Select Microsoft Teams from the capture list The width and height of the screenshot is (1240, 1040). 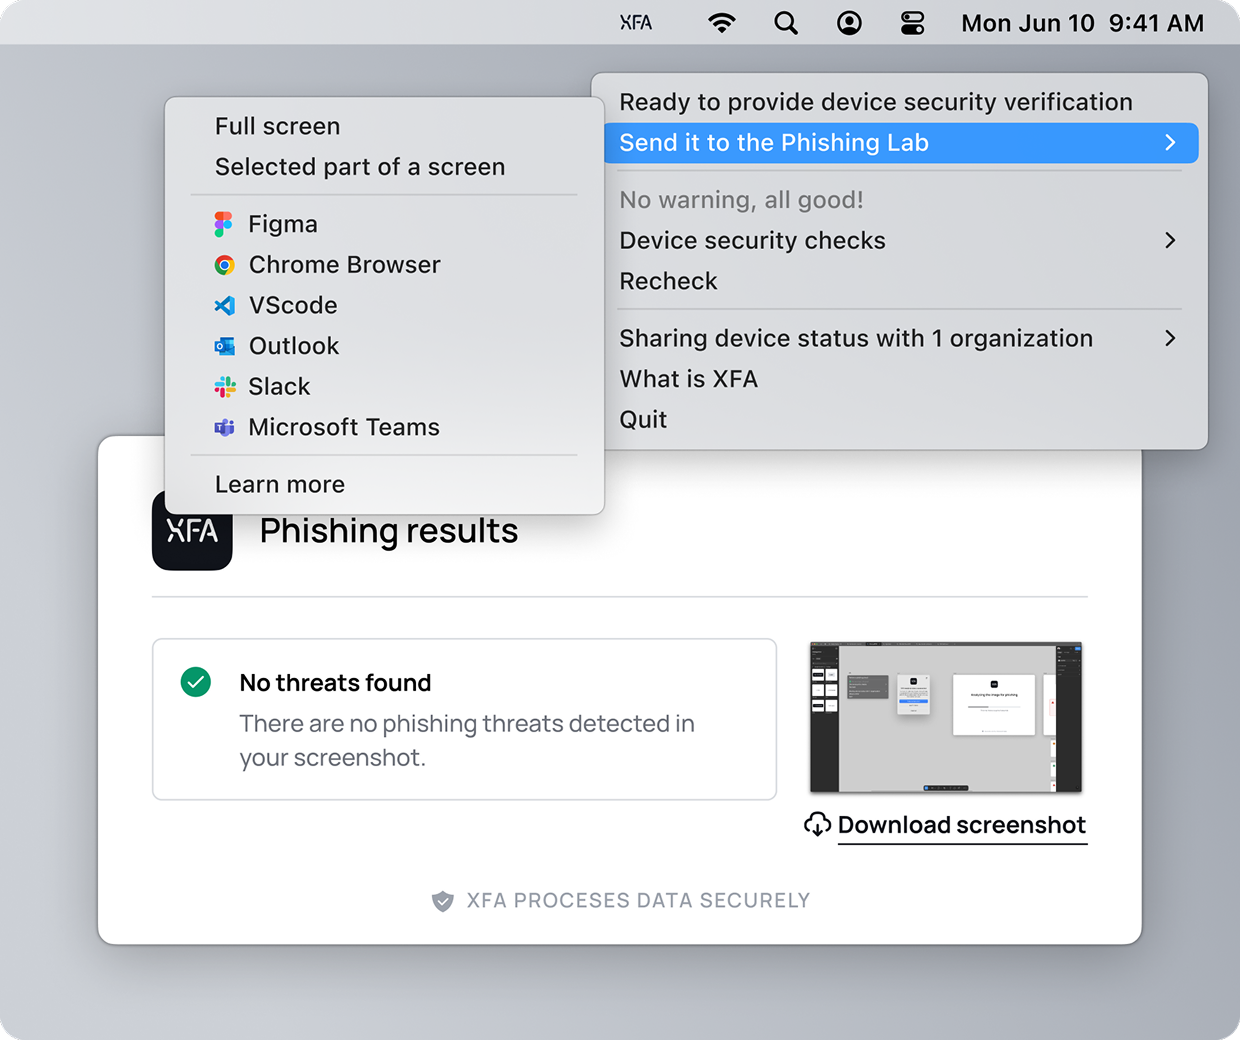point(384,427)
